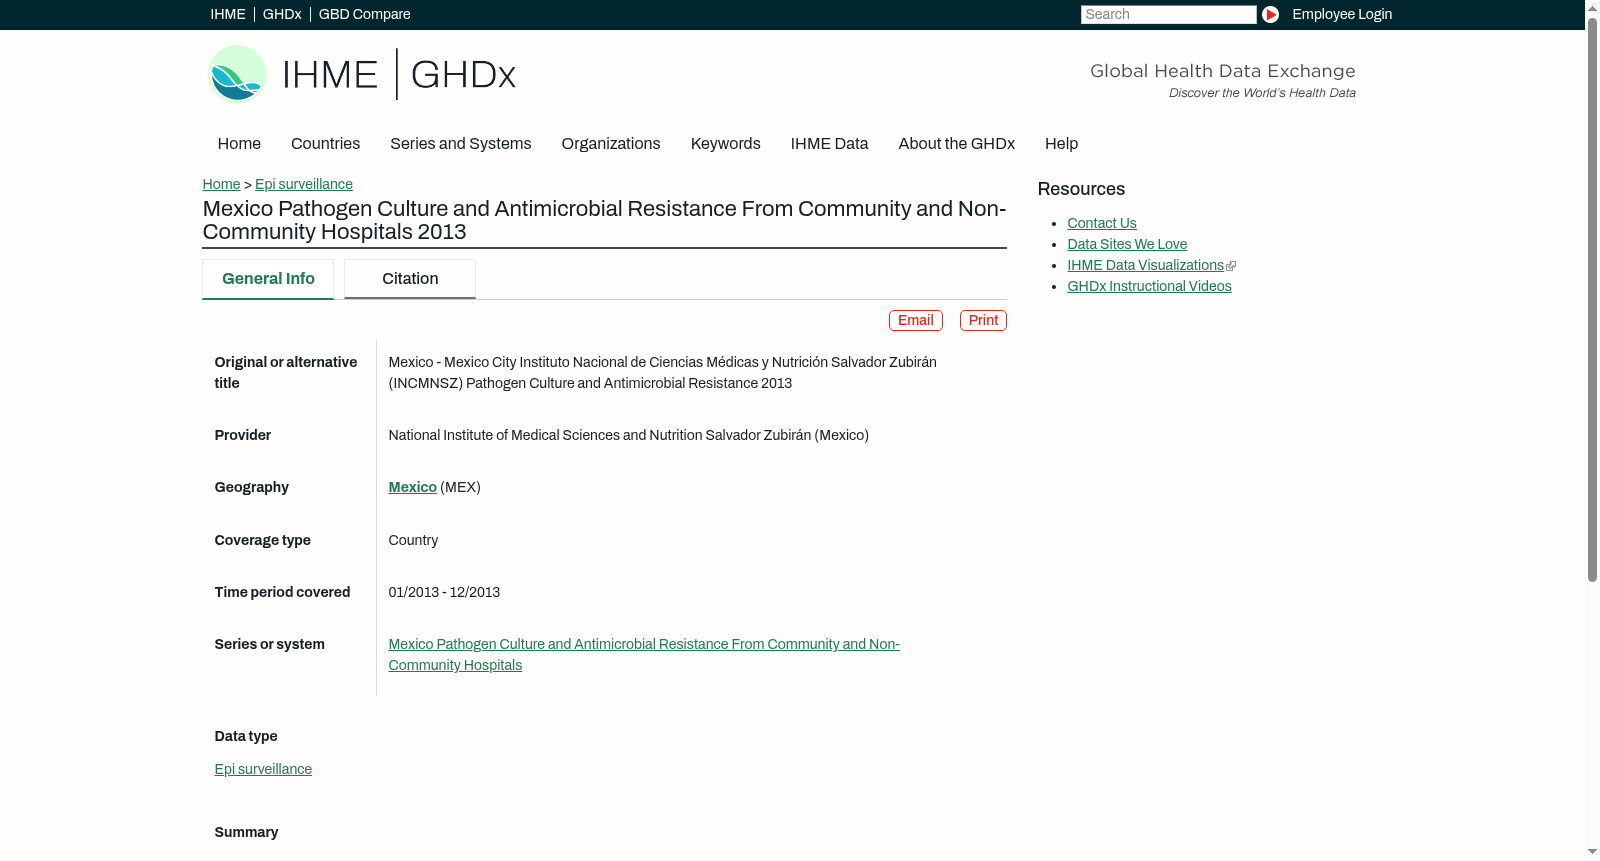Open the Organizations menu
Viewport: 1600px width, 861px height.
coord(611,144)
